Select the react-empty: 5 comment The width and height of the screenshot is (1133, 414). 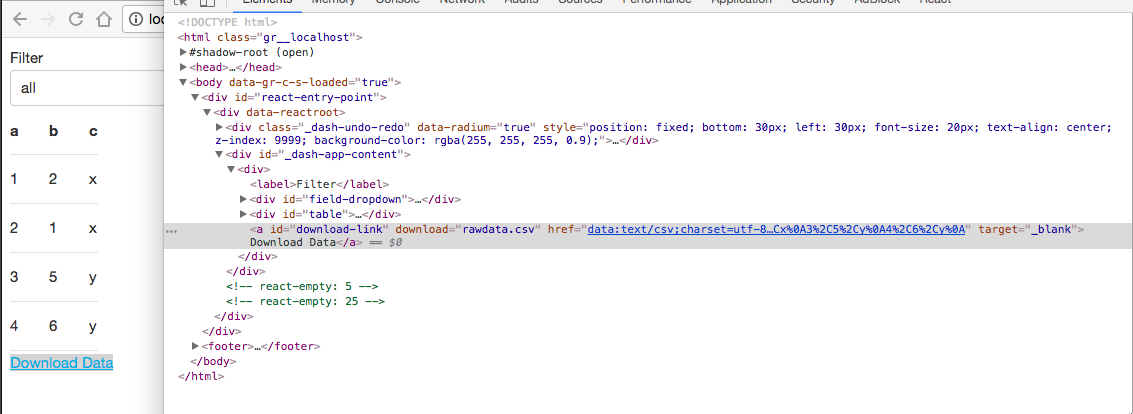click(302, 287)
